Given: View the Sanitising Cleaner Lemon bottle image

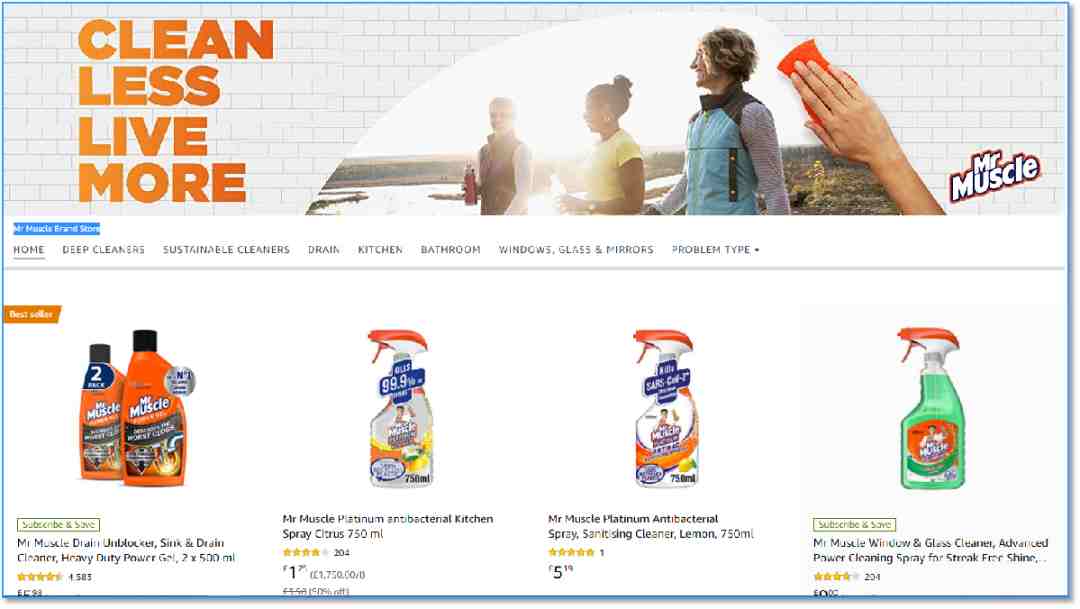Looking at the screenshot, I should [665, 409].
